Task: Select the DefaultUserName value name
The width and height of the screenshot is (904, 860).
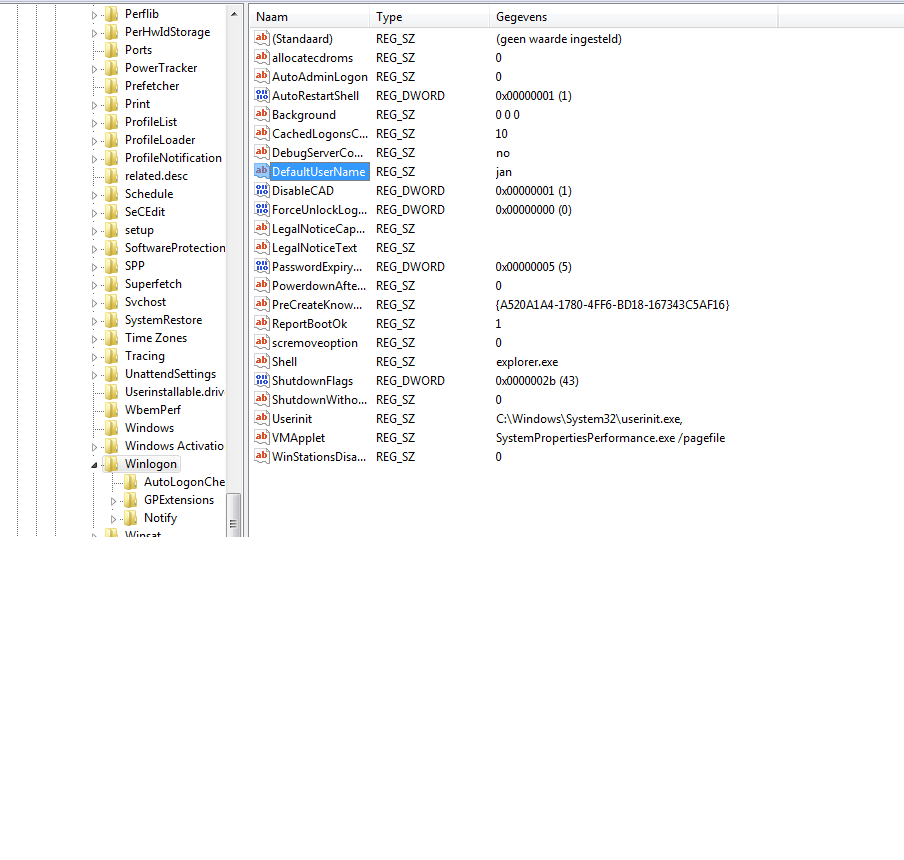Action: (x=319, y=172)
